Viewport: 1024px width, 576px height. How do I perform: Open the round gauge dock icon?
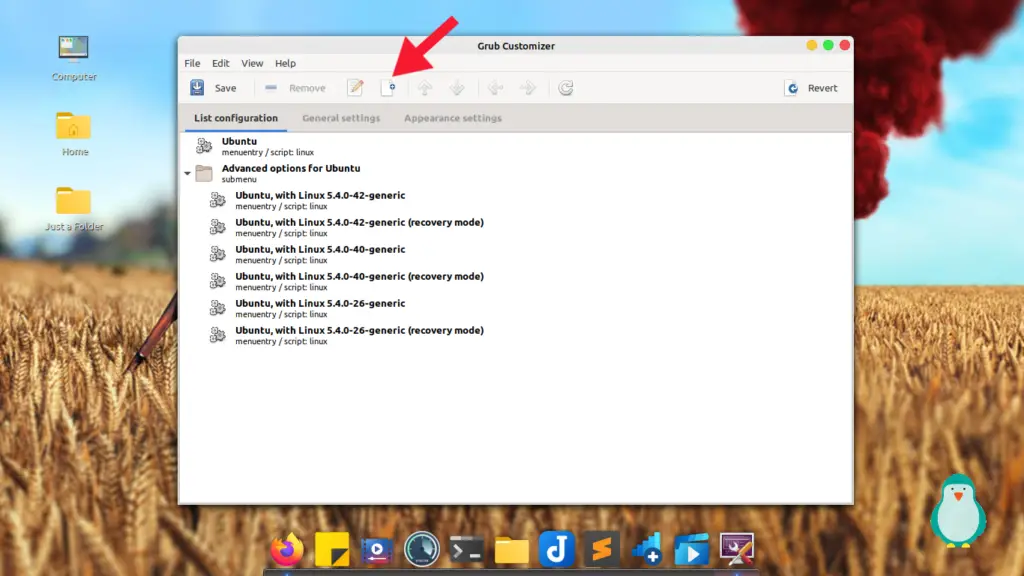tap(422, 549)
